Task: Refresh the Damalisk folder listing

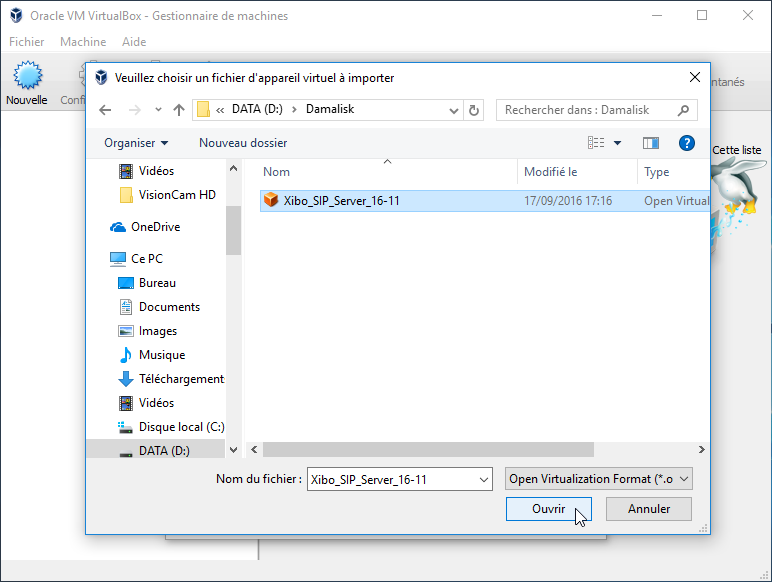Action: pos(474,110)
